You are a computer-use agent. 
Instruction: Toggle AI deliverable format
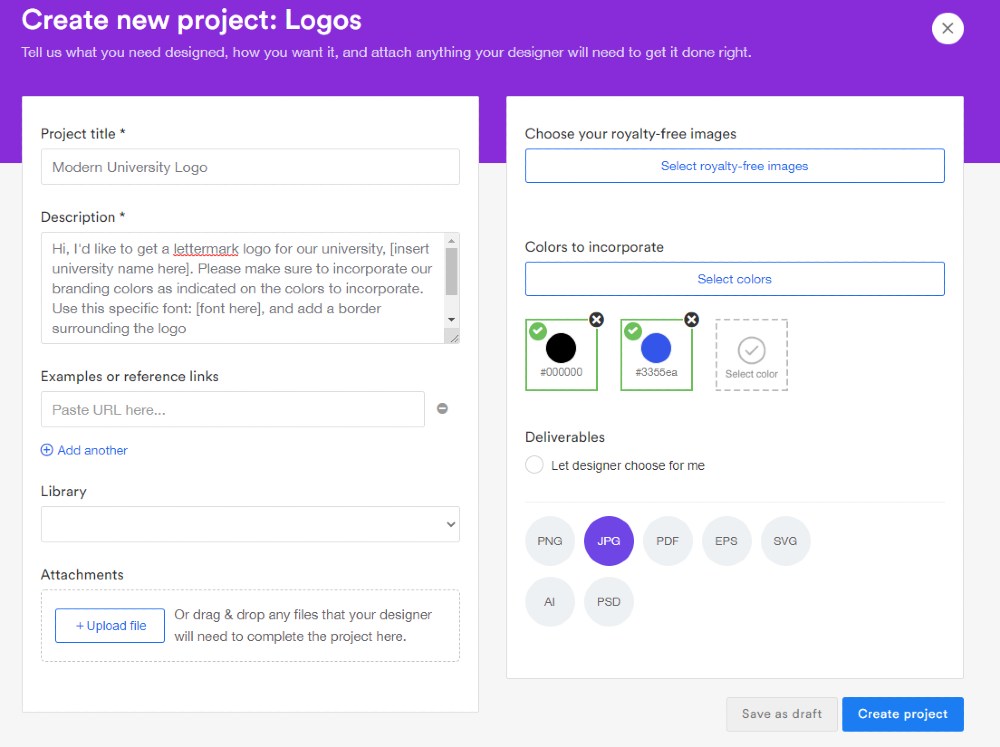pyautogui.click(x=550, y=602)
